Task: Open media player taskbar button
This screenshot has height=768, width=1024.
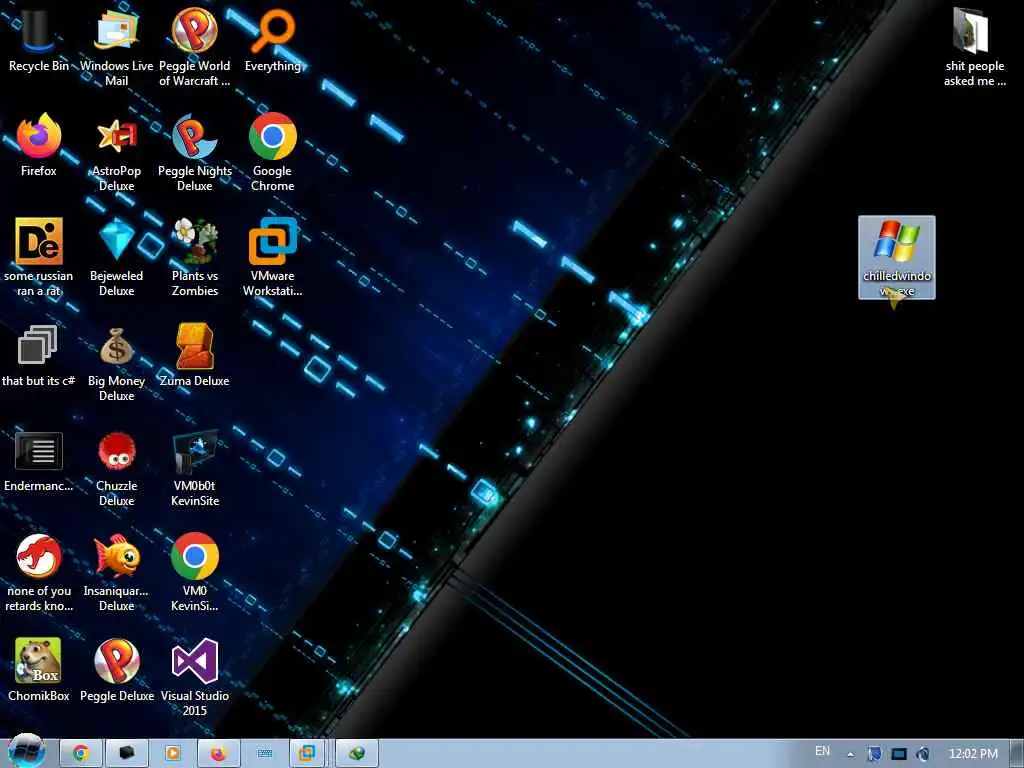Action: pos(172,754)
